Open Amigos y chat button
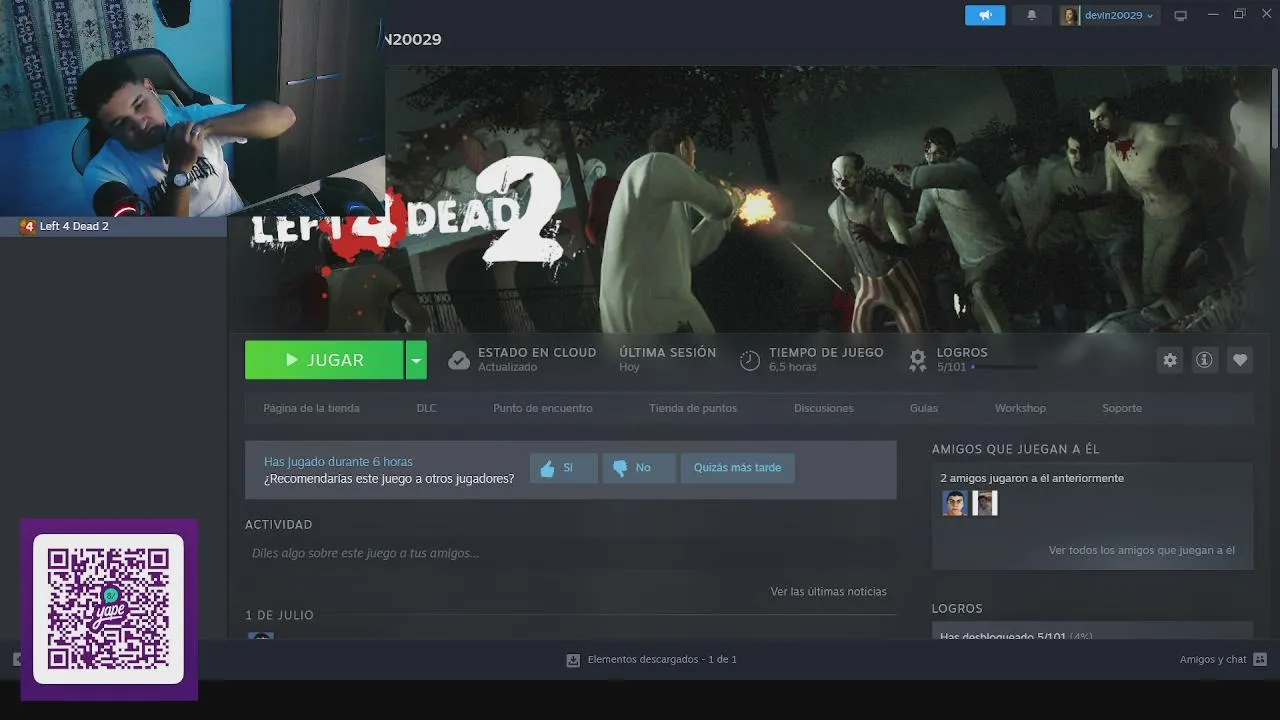 (x=1223, y=659)
